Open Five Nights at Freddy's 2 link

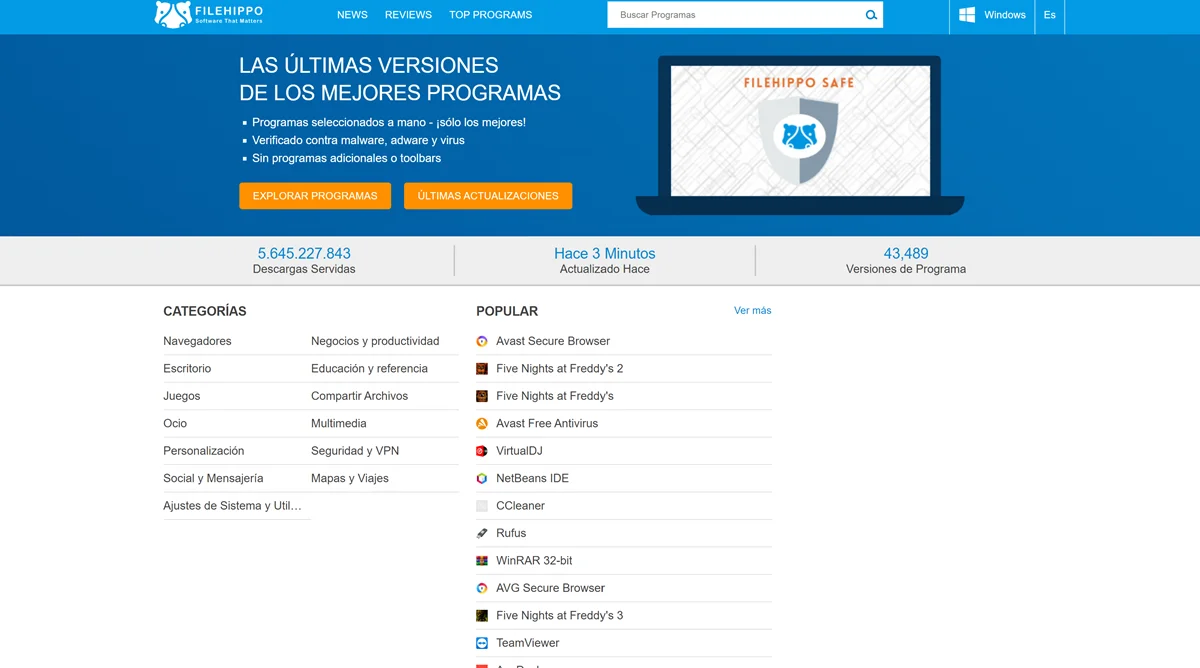click(560, 369)
